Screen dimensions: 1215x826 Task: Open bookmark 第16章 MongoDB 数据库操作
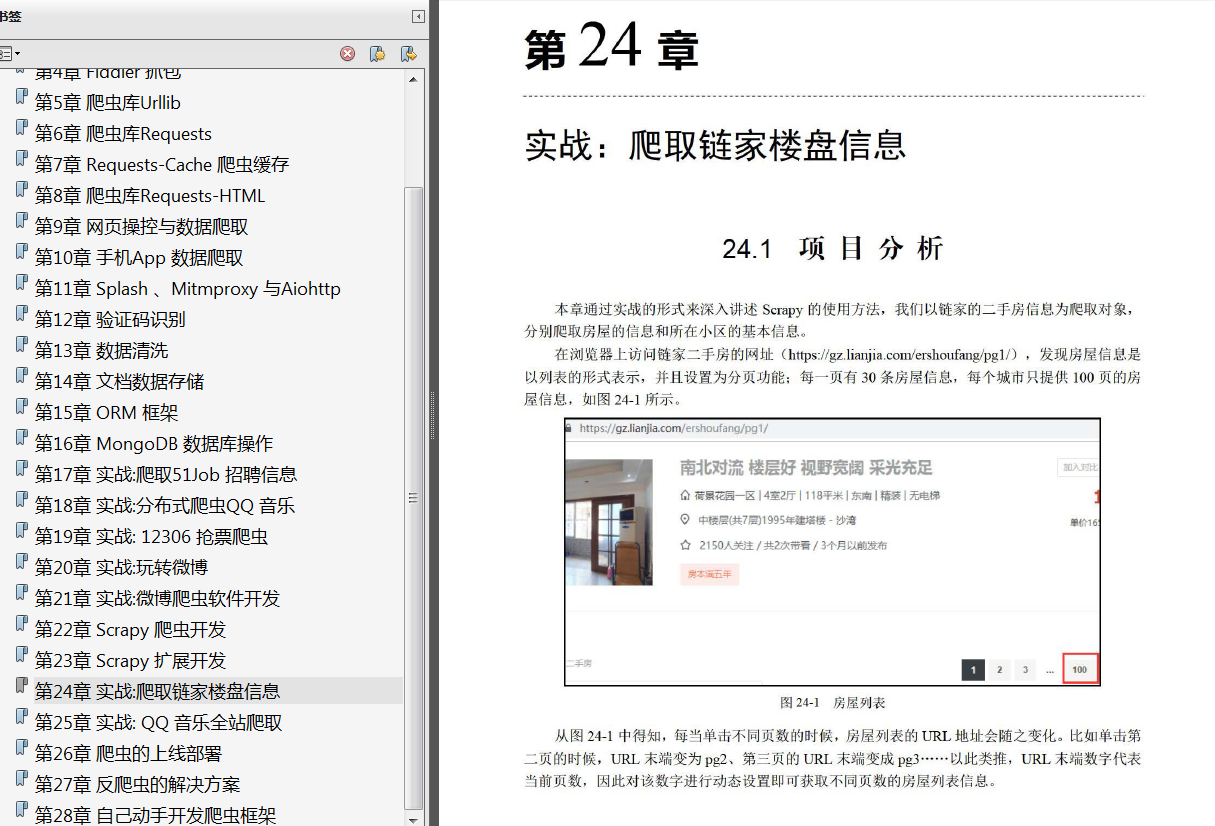click(x=154, y=444)
